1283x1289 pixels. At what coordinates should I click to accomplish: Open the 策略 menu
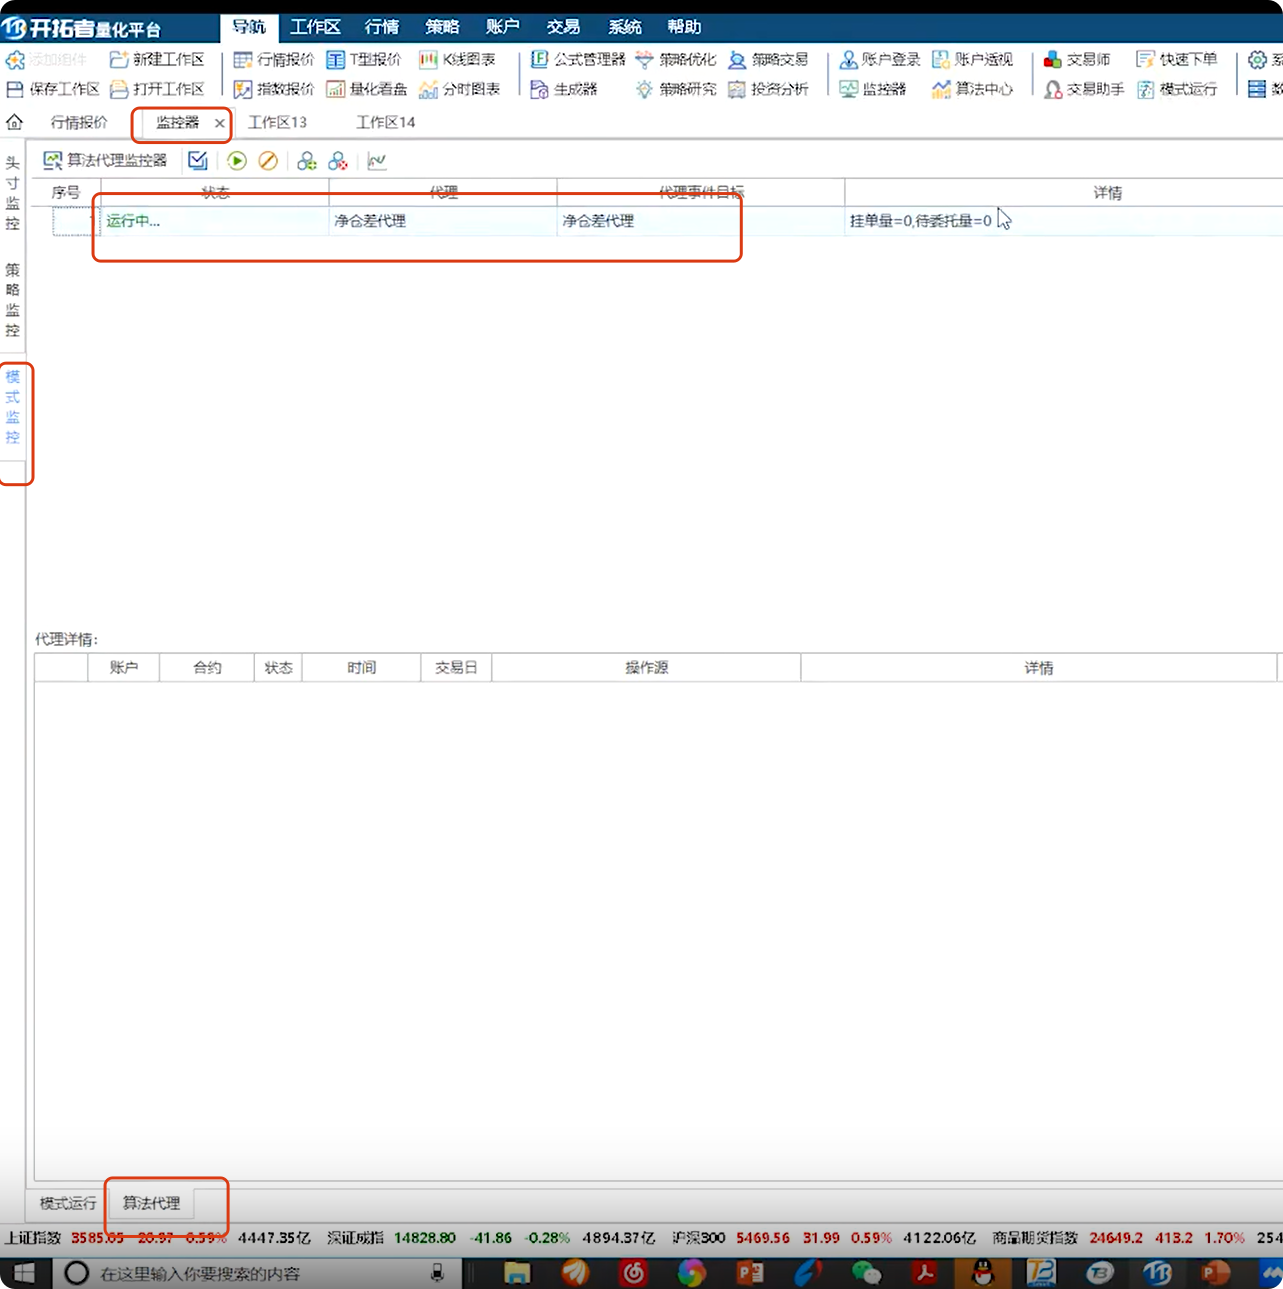click(441, 27)
